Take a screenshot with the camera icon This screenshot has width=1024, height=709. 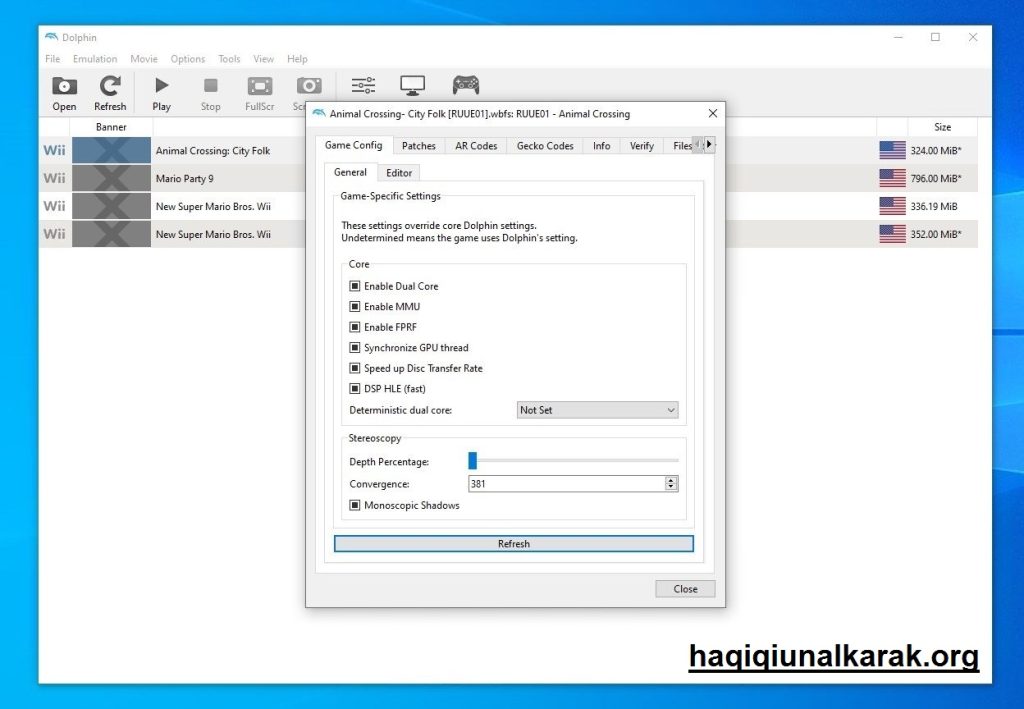click(x=308, y=86)
